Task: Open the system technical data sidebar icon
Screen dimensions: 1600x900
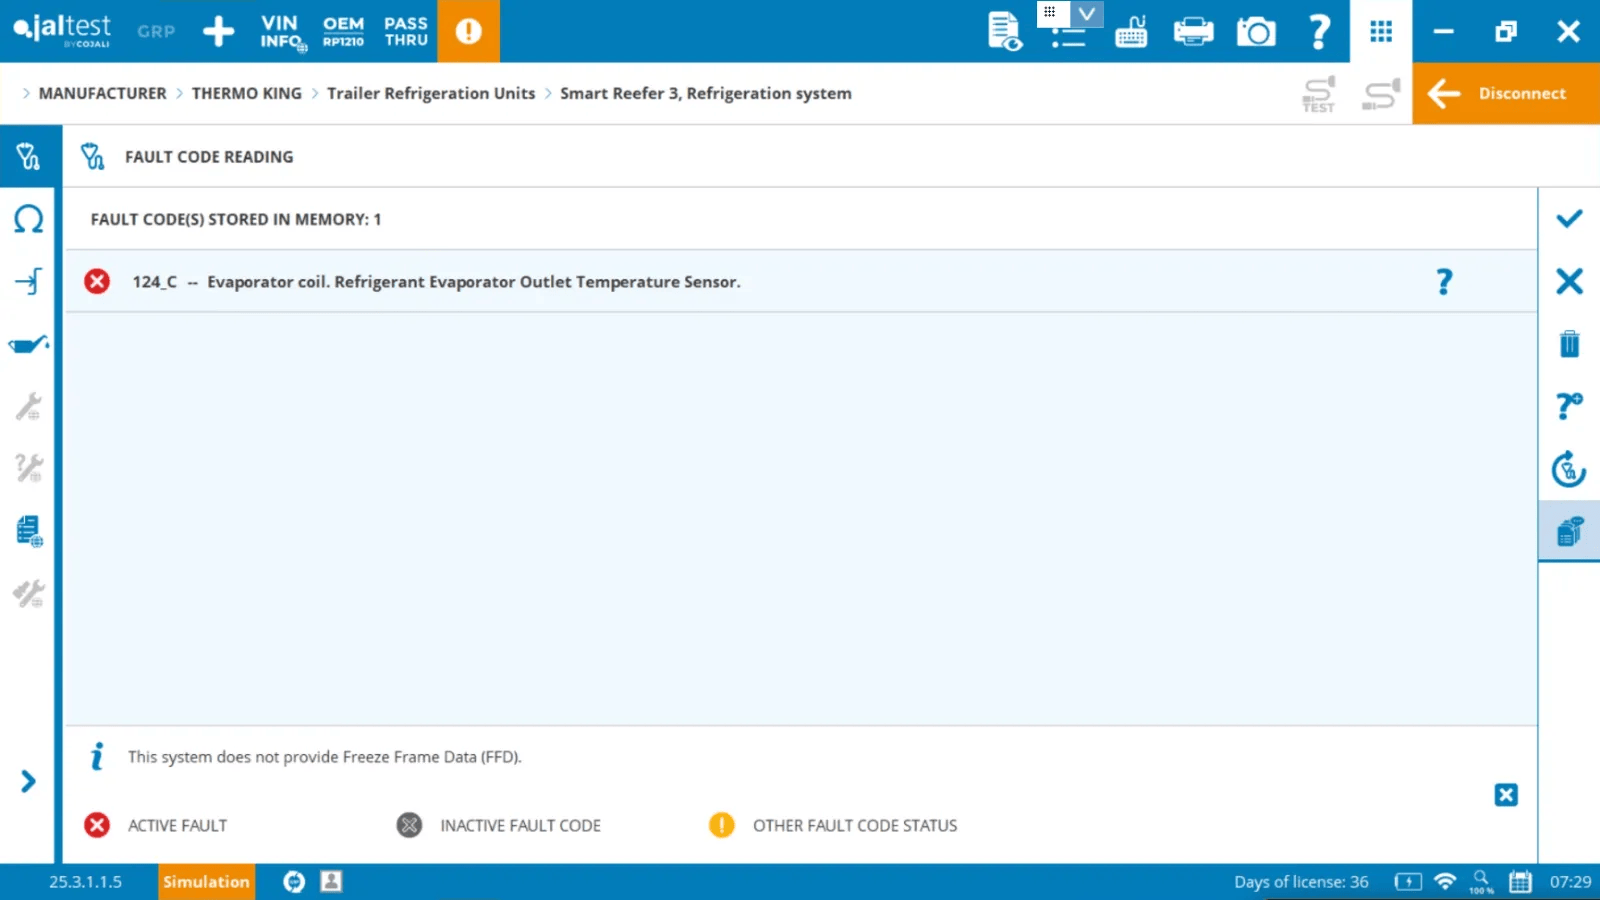Action: pyautogui.click(x=29, y=531)
